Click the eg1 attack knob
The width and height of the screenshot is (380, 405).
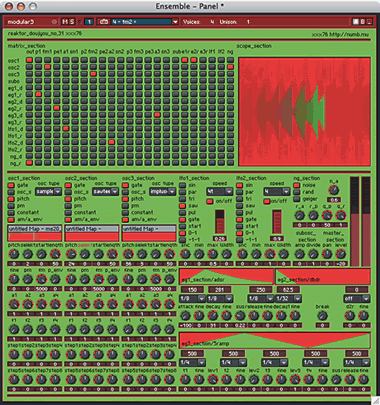click(185, 315)
